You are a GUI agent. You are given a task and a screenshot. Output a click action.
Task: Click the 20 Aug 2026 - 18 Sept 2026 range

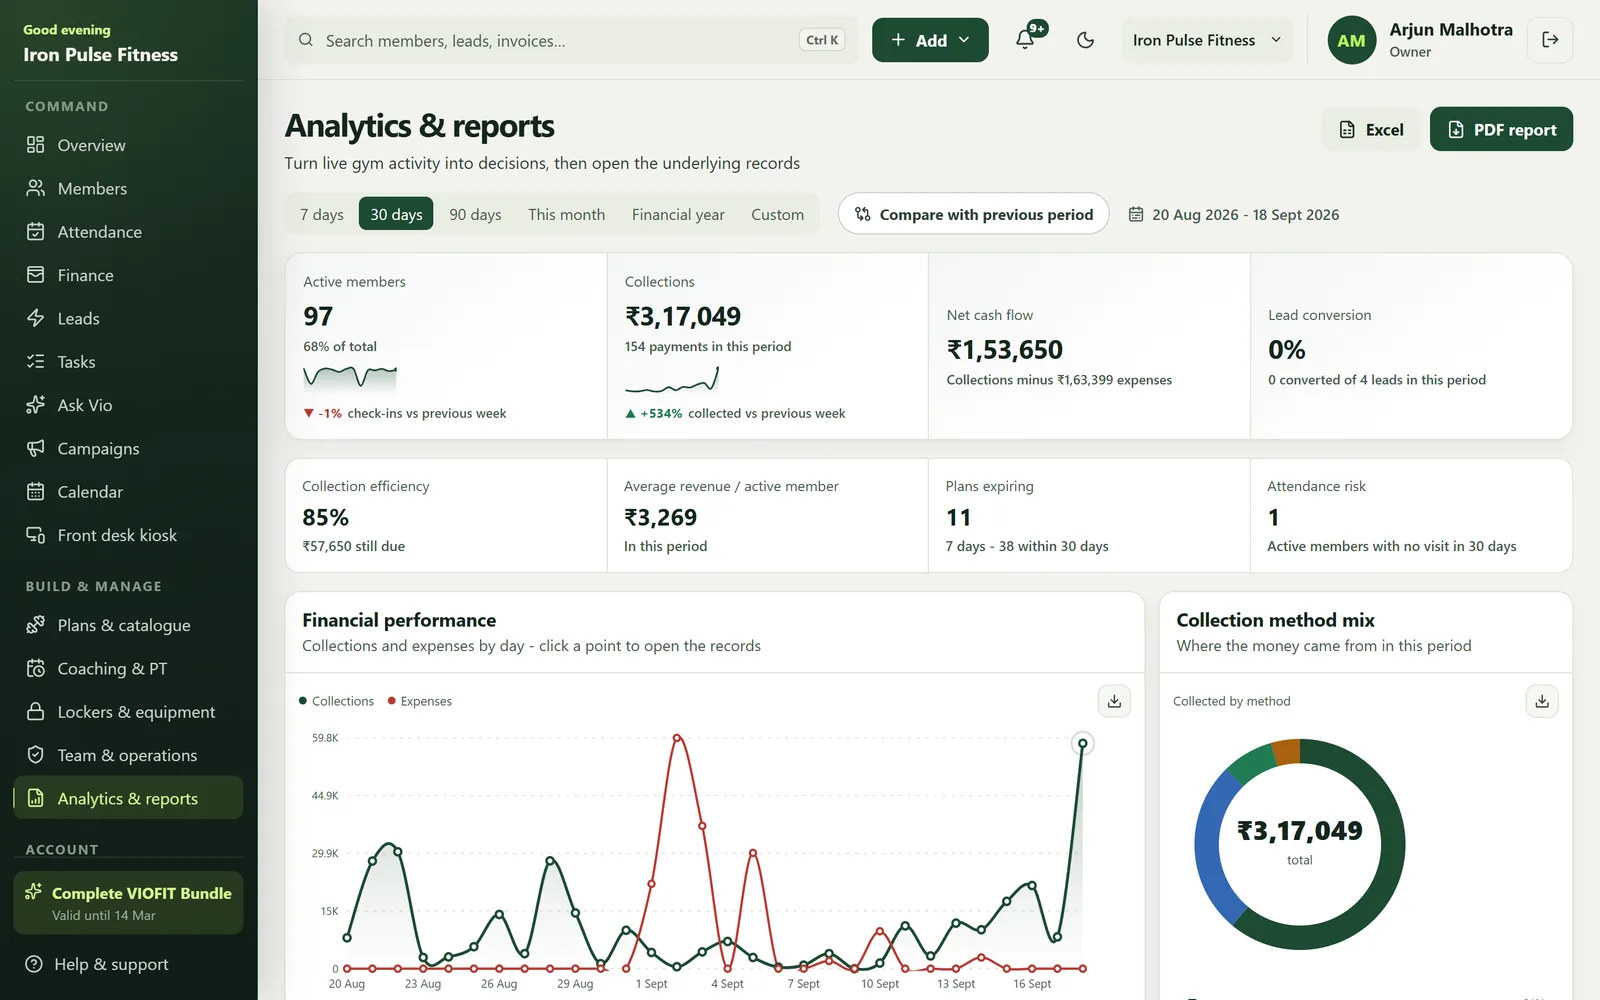[1245, 214]
